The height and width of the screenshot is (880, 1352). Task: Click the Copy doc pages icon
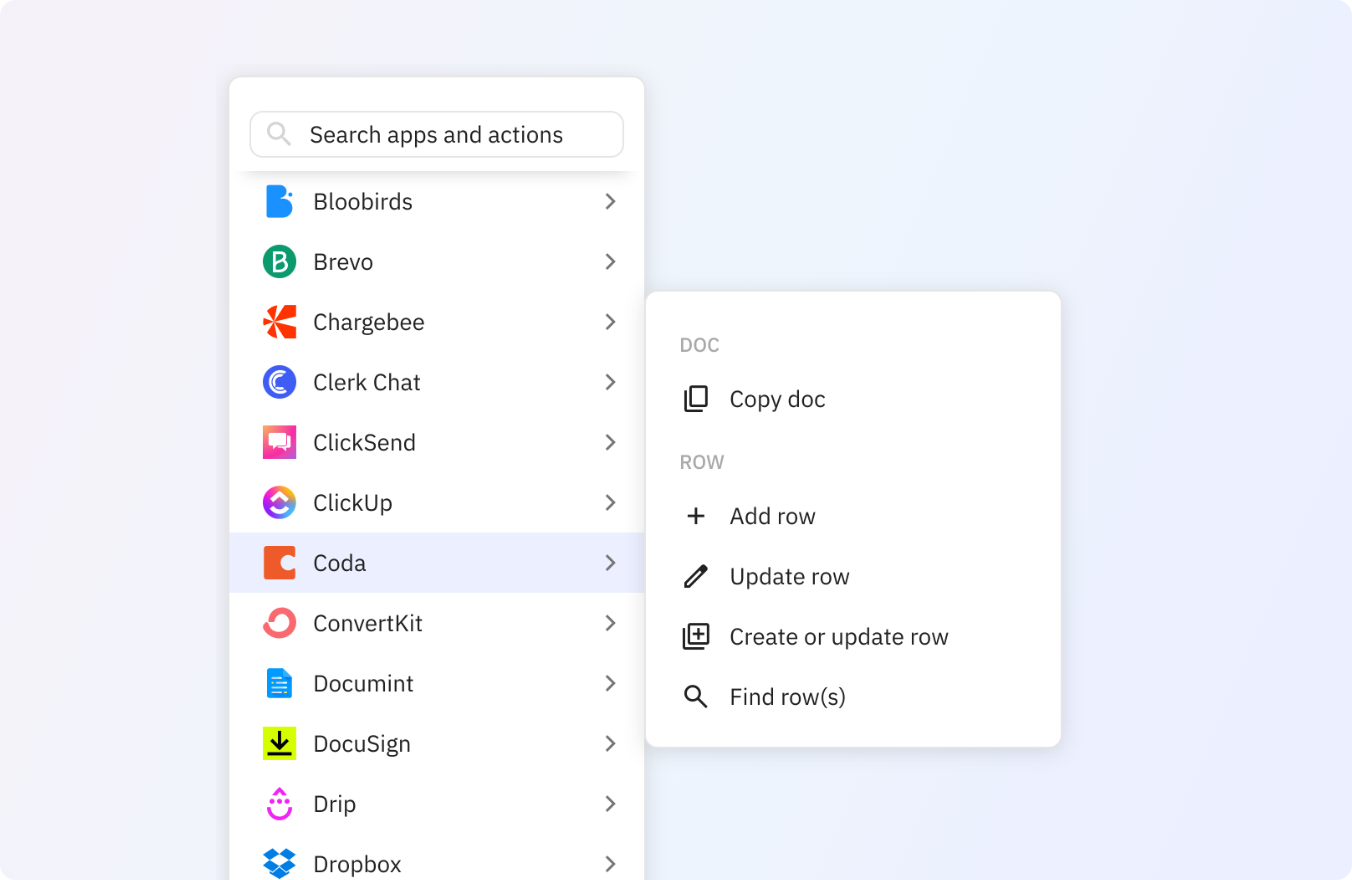coord(695,399)
